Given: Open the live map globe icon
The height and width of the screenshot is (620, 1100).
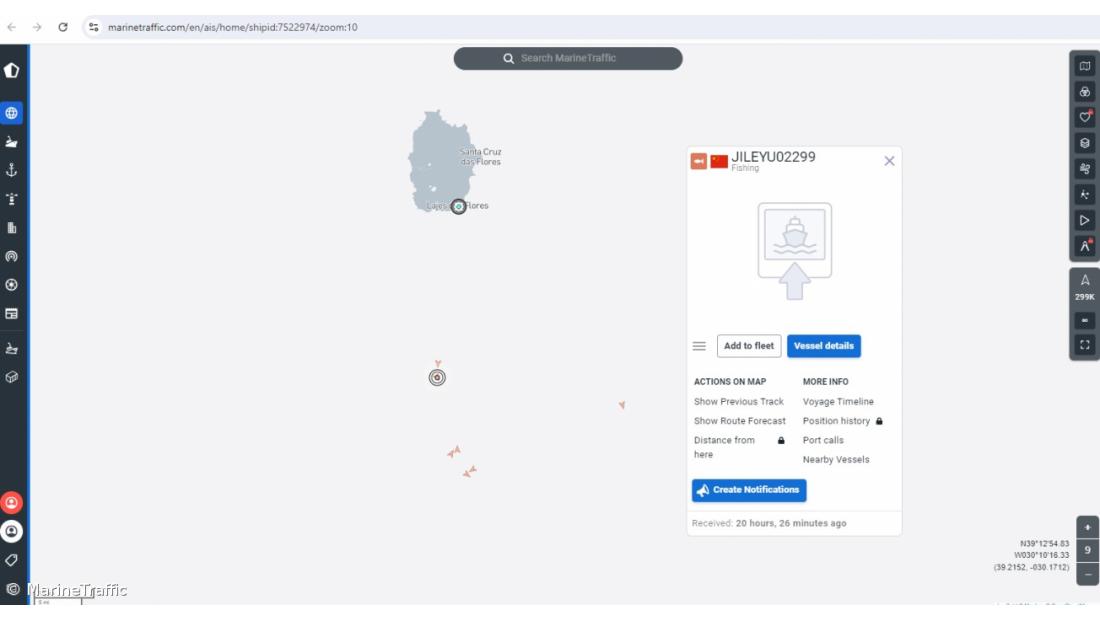Looking at the screenshot, I should 12,113.
